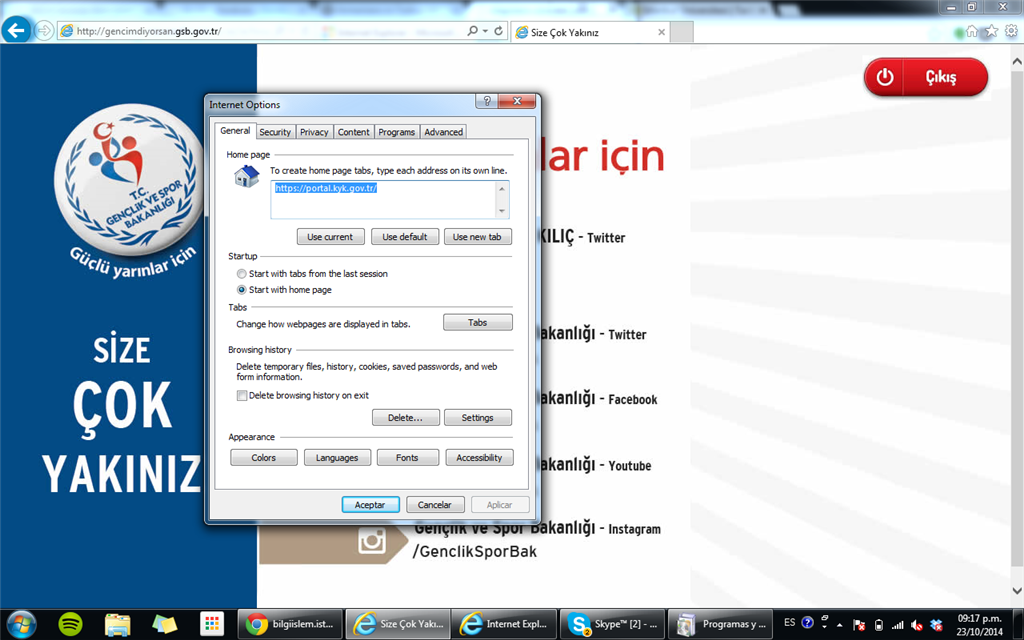Click the ES language indicator in the tray
This screenshot has height=640, width=1024.
coord(790,622)
